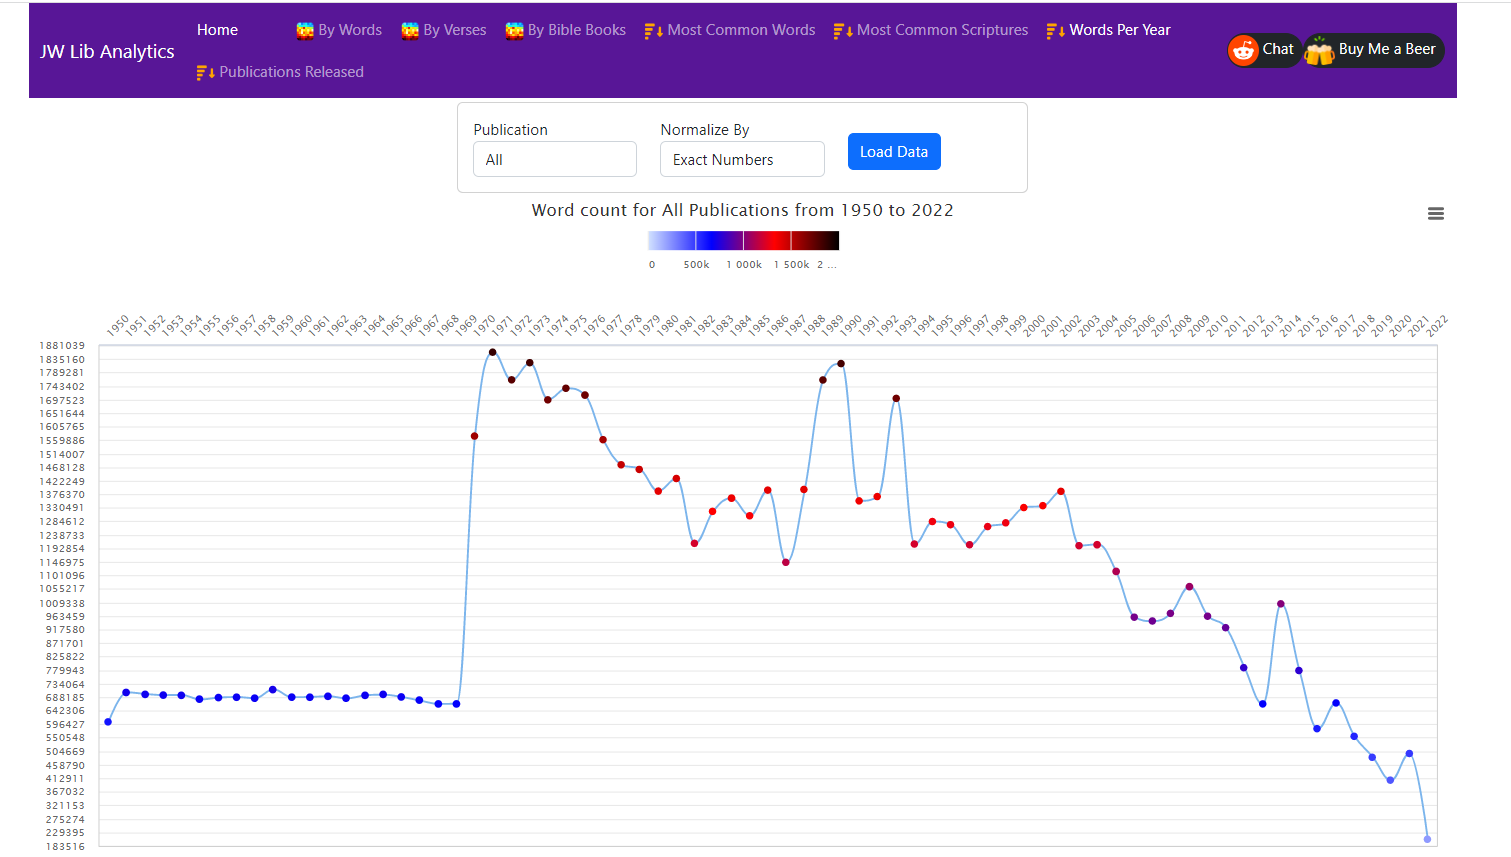Click the Most Common Words sort icon

(654, 31)
